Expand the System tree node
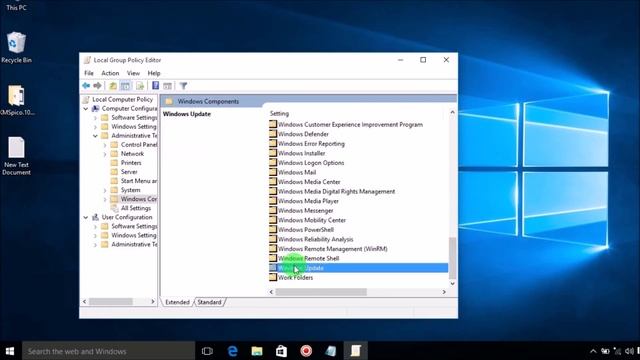 [105, 190]
